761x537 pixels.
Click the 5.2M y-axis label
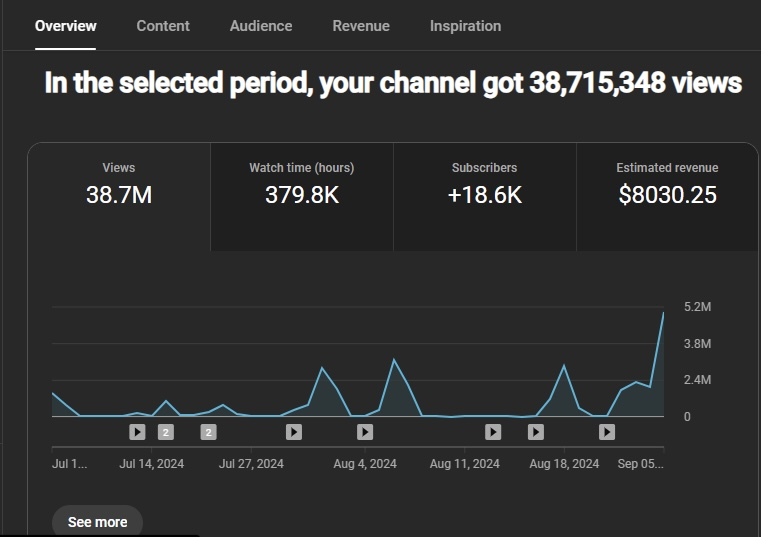[x=697, y=307]
